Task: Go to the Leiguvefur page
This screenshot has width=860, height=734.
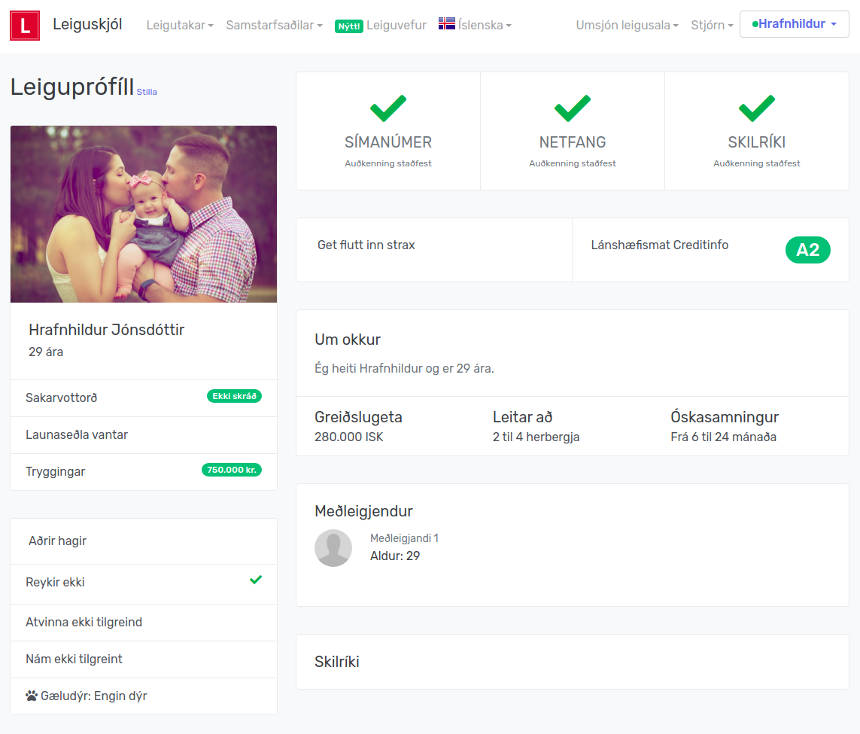Action: [396, 25]
